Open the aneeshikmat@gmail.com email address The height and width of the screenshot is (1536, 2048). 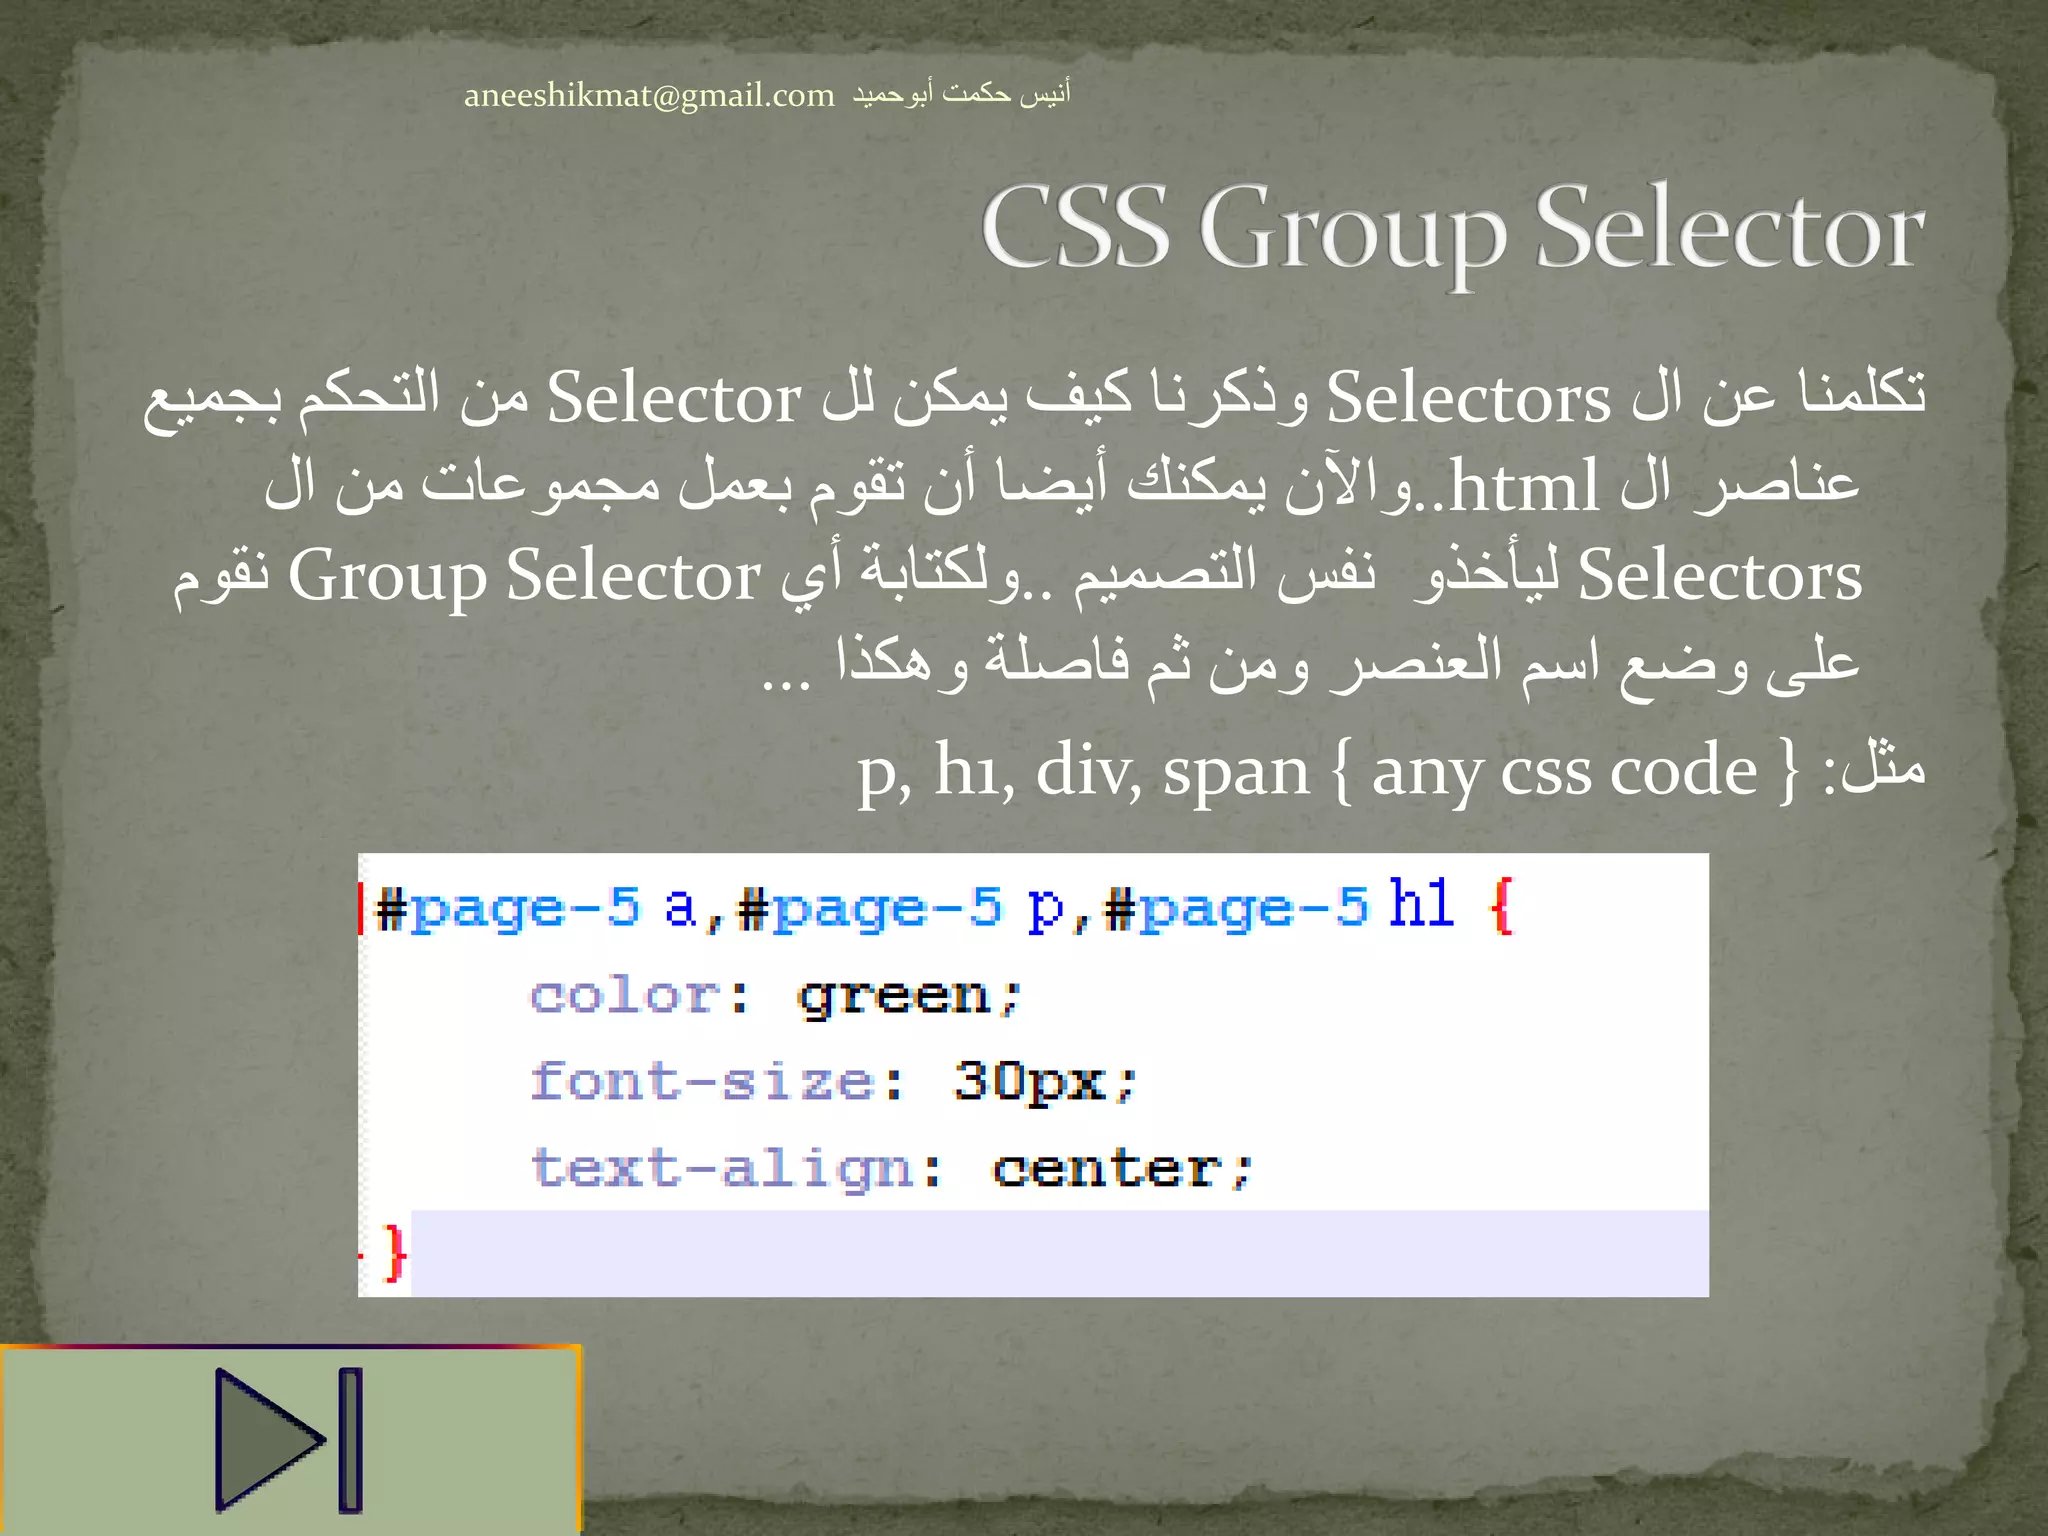click(x=649, y=95)
